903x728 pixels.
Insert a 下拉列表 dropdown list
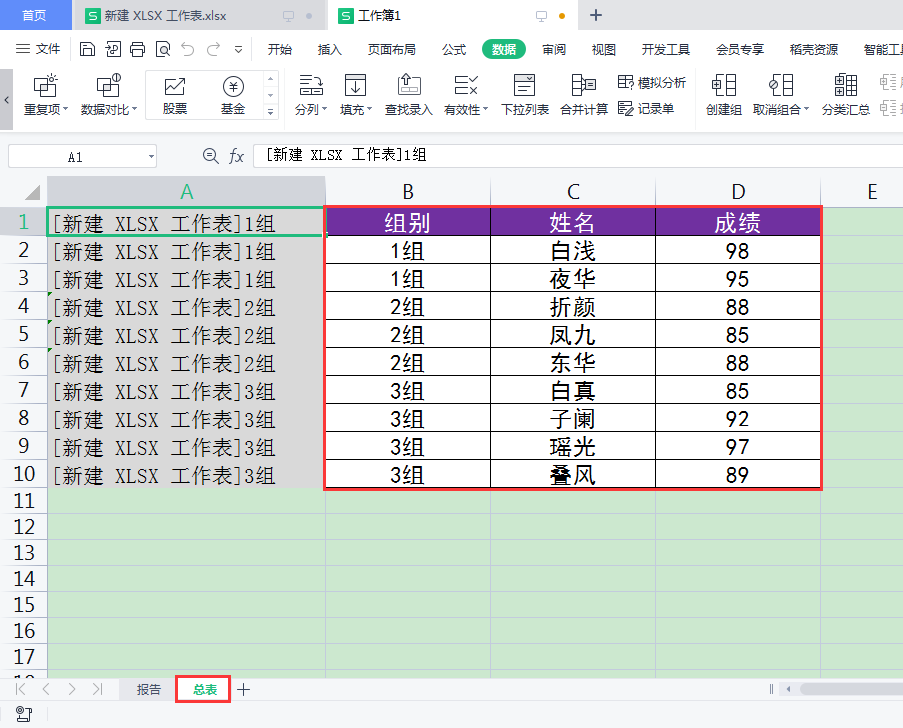[x=525, y=94]
